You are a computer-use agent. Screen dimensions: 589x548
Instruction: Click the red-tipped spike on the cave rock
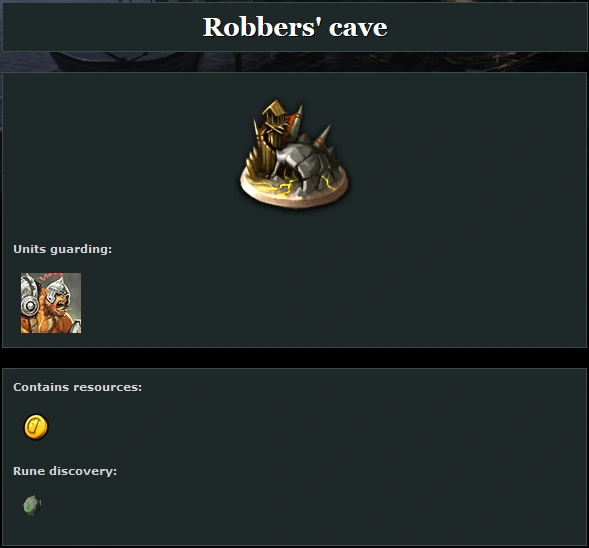pos(323,136)
